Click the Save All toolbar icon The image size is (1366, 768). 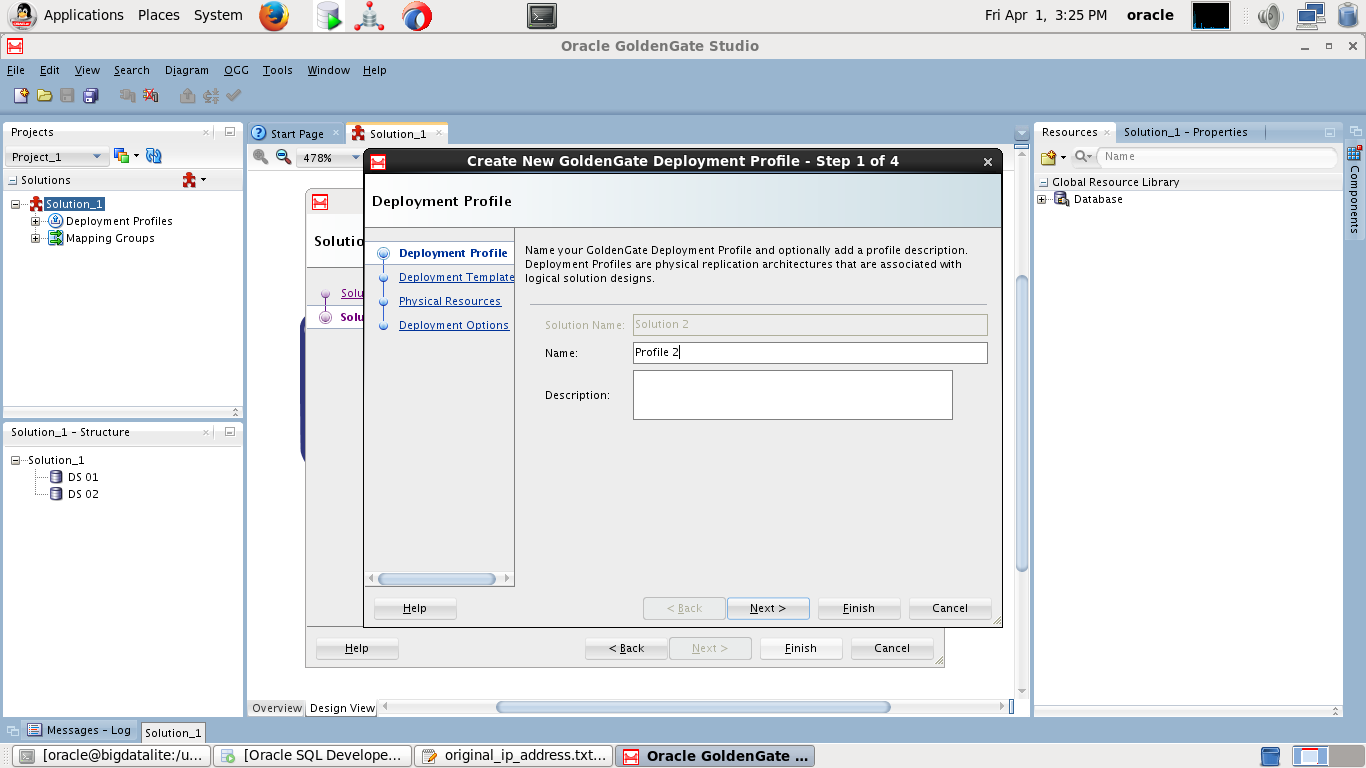tap(91, 95)
